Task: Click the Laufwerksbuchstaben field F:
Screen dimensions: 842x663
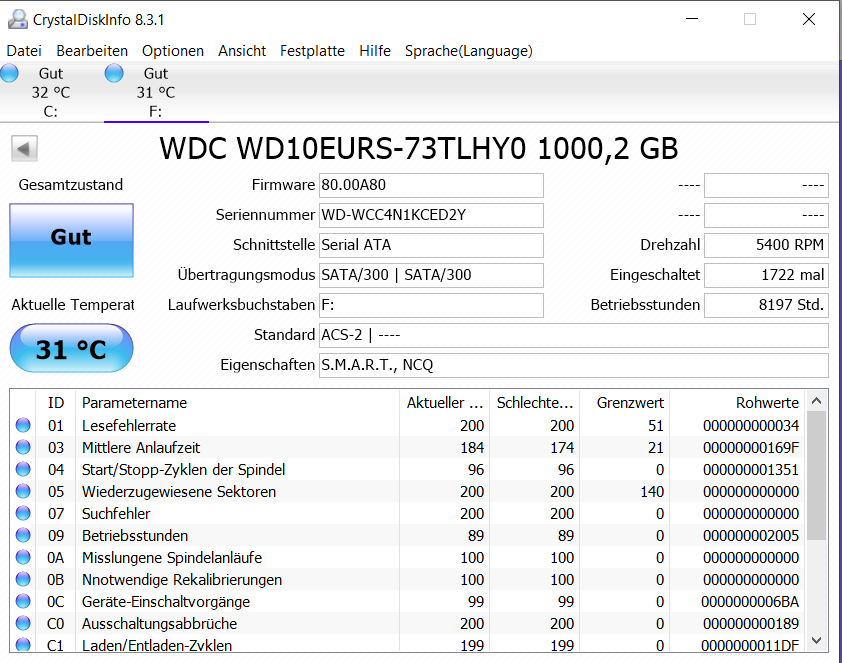Action: point(431,305)
